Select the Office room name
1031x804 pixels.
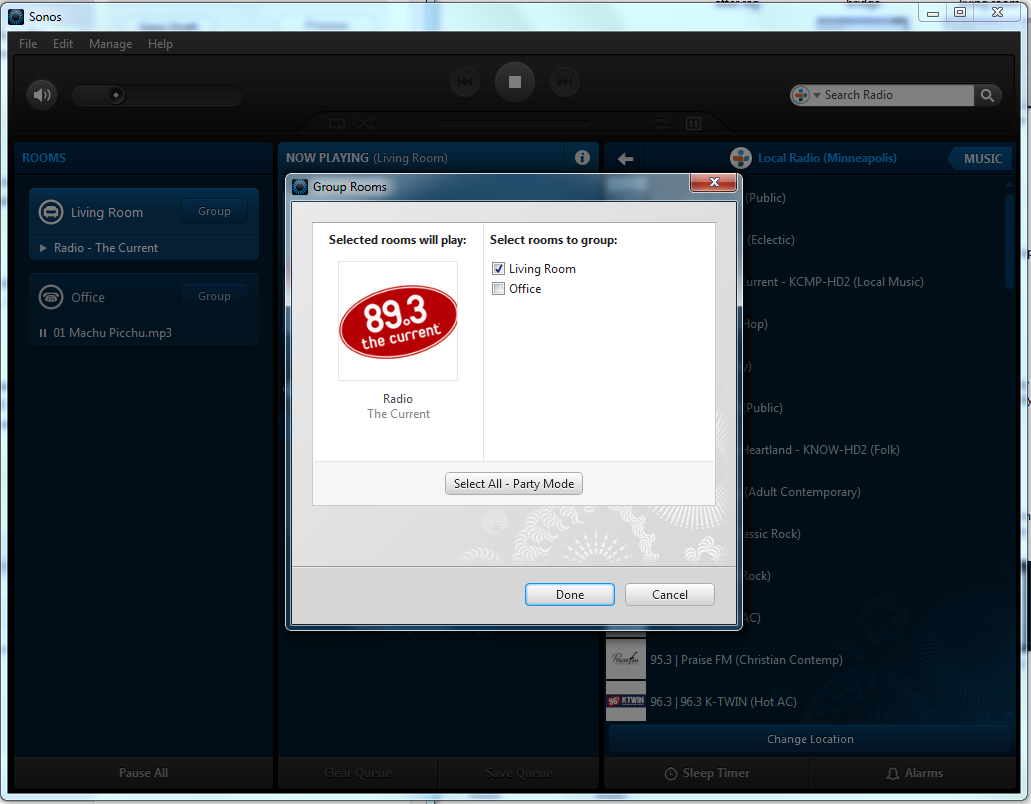tap(88, 297)
